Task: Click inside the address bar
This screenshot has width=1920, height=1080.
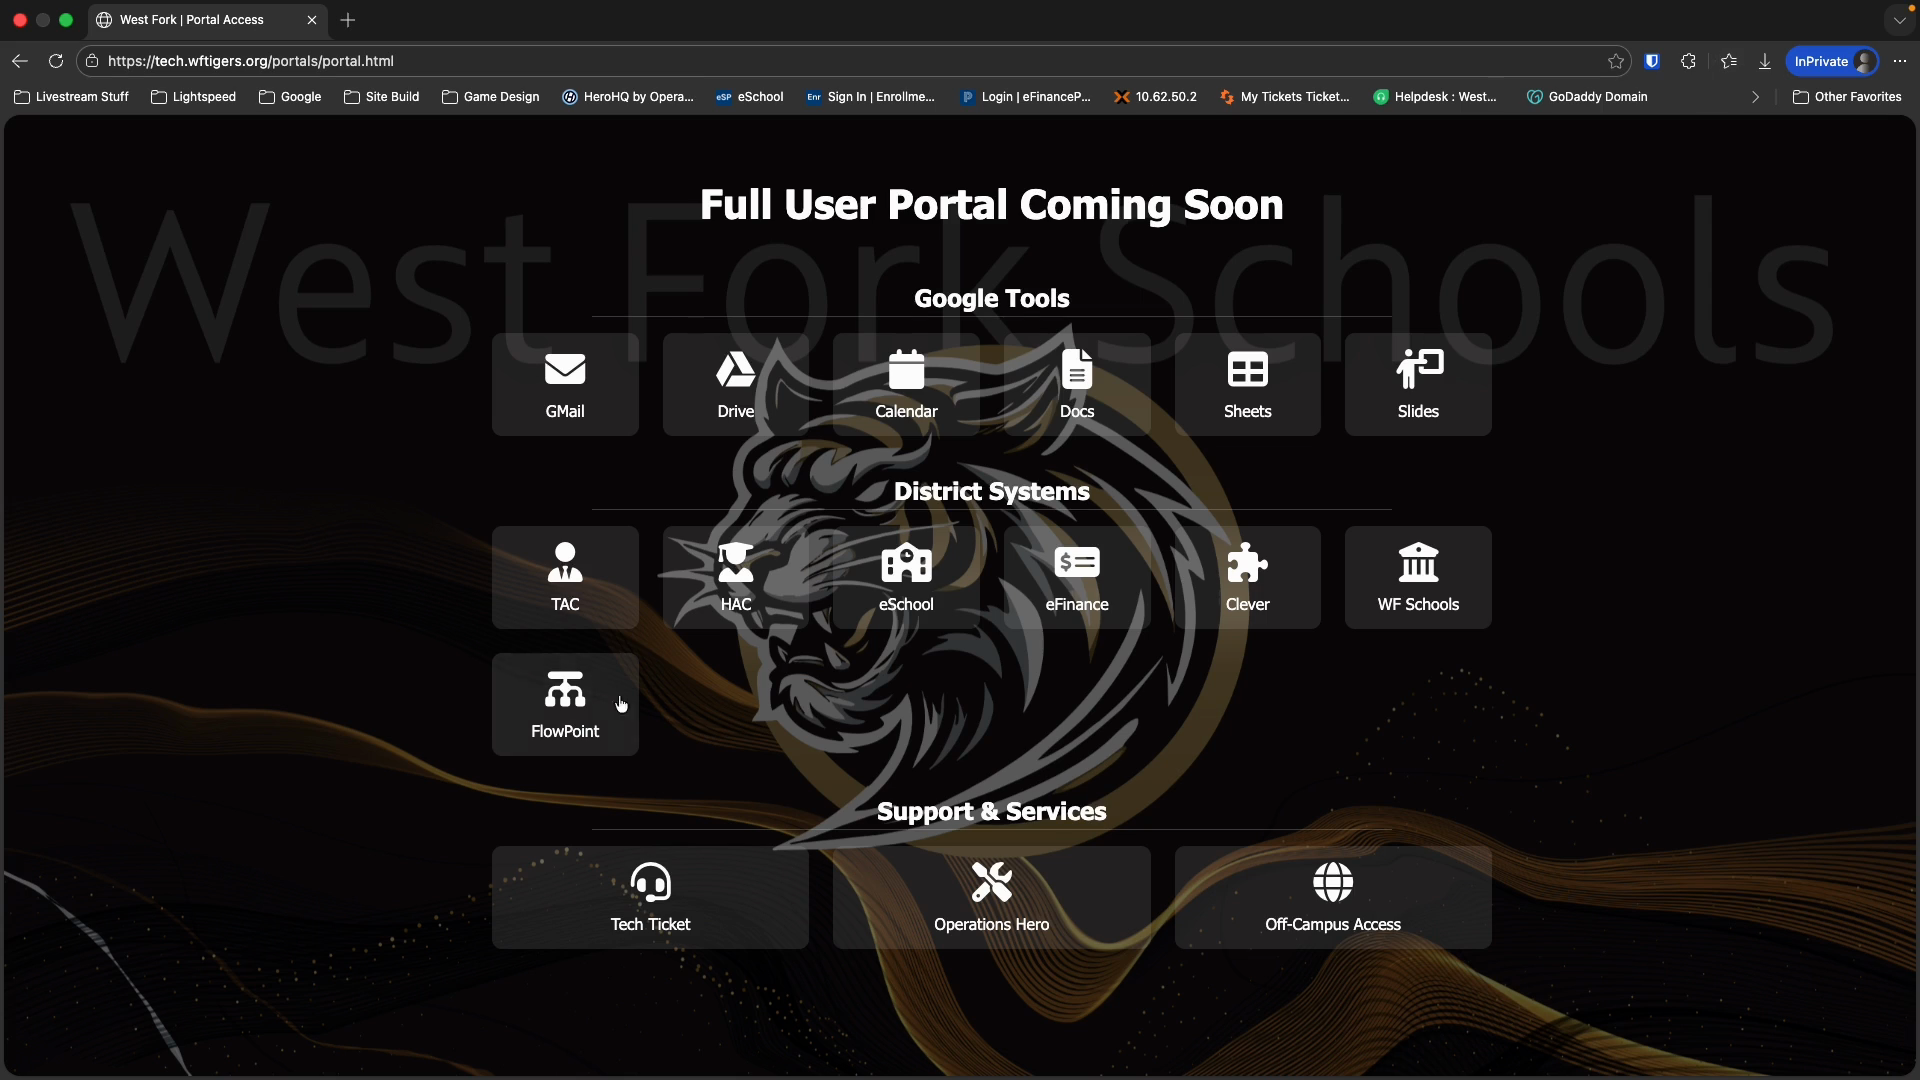Action: tap(600, 60)
